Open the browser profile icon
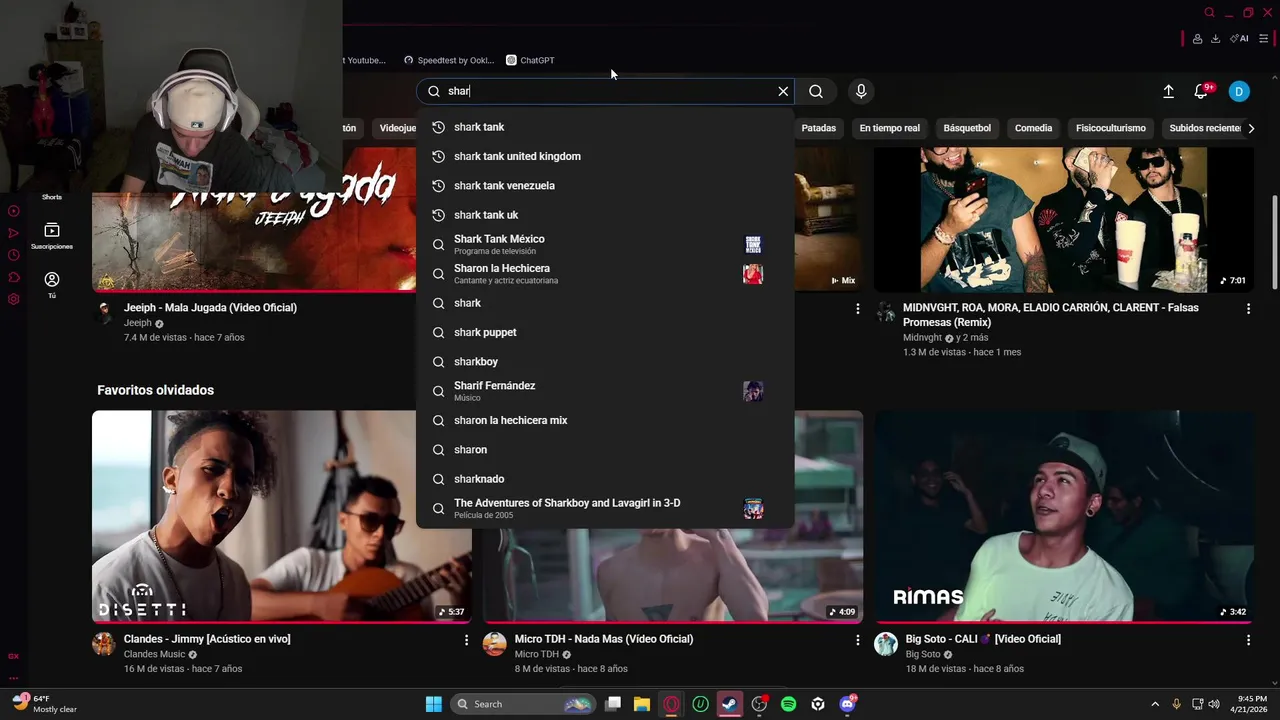Image resolution: width=1280 pixels, height=720 pixels. (x=1197, y=39)
